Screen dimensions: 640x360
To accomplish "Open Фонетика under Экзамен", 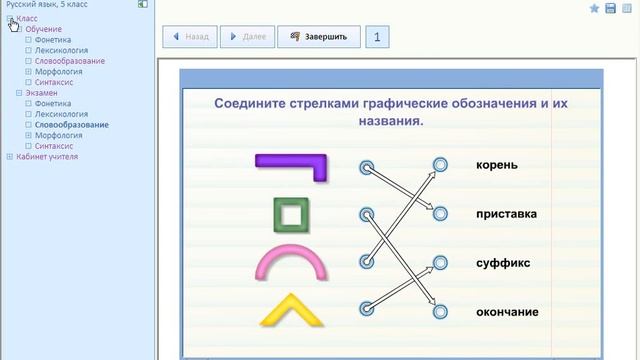I will point(53,103).
